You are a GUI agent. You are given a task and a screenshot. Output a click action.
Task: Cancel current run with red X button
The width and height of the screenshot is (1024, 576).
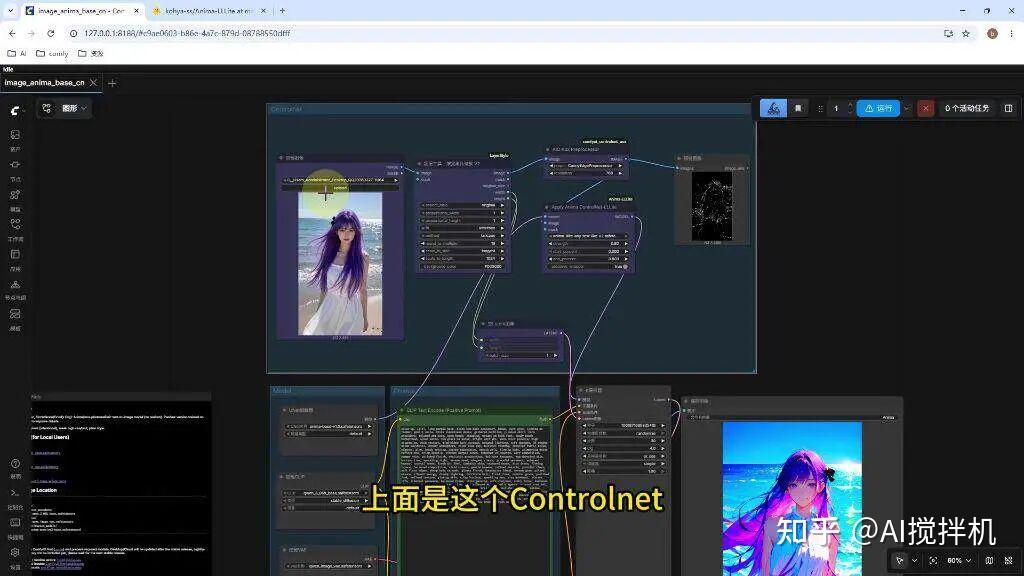(925, 108)
